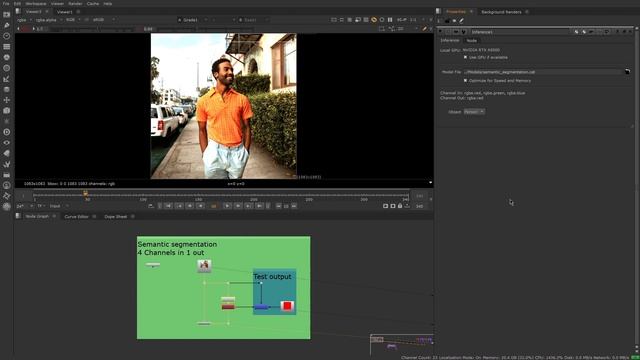The height and width of the screenshot is (360, 640).
Task: Open the frame rate dropdown showing 24
Action: (x=24, y=206)
